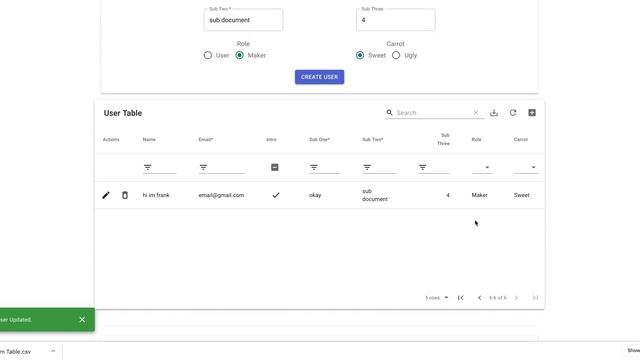Image resolution: width=640 pixels, height=360 pixels.
Task: Refresh the User Table data
Action: pos(513,113)
